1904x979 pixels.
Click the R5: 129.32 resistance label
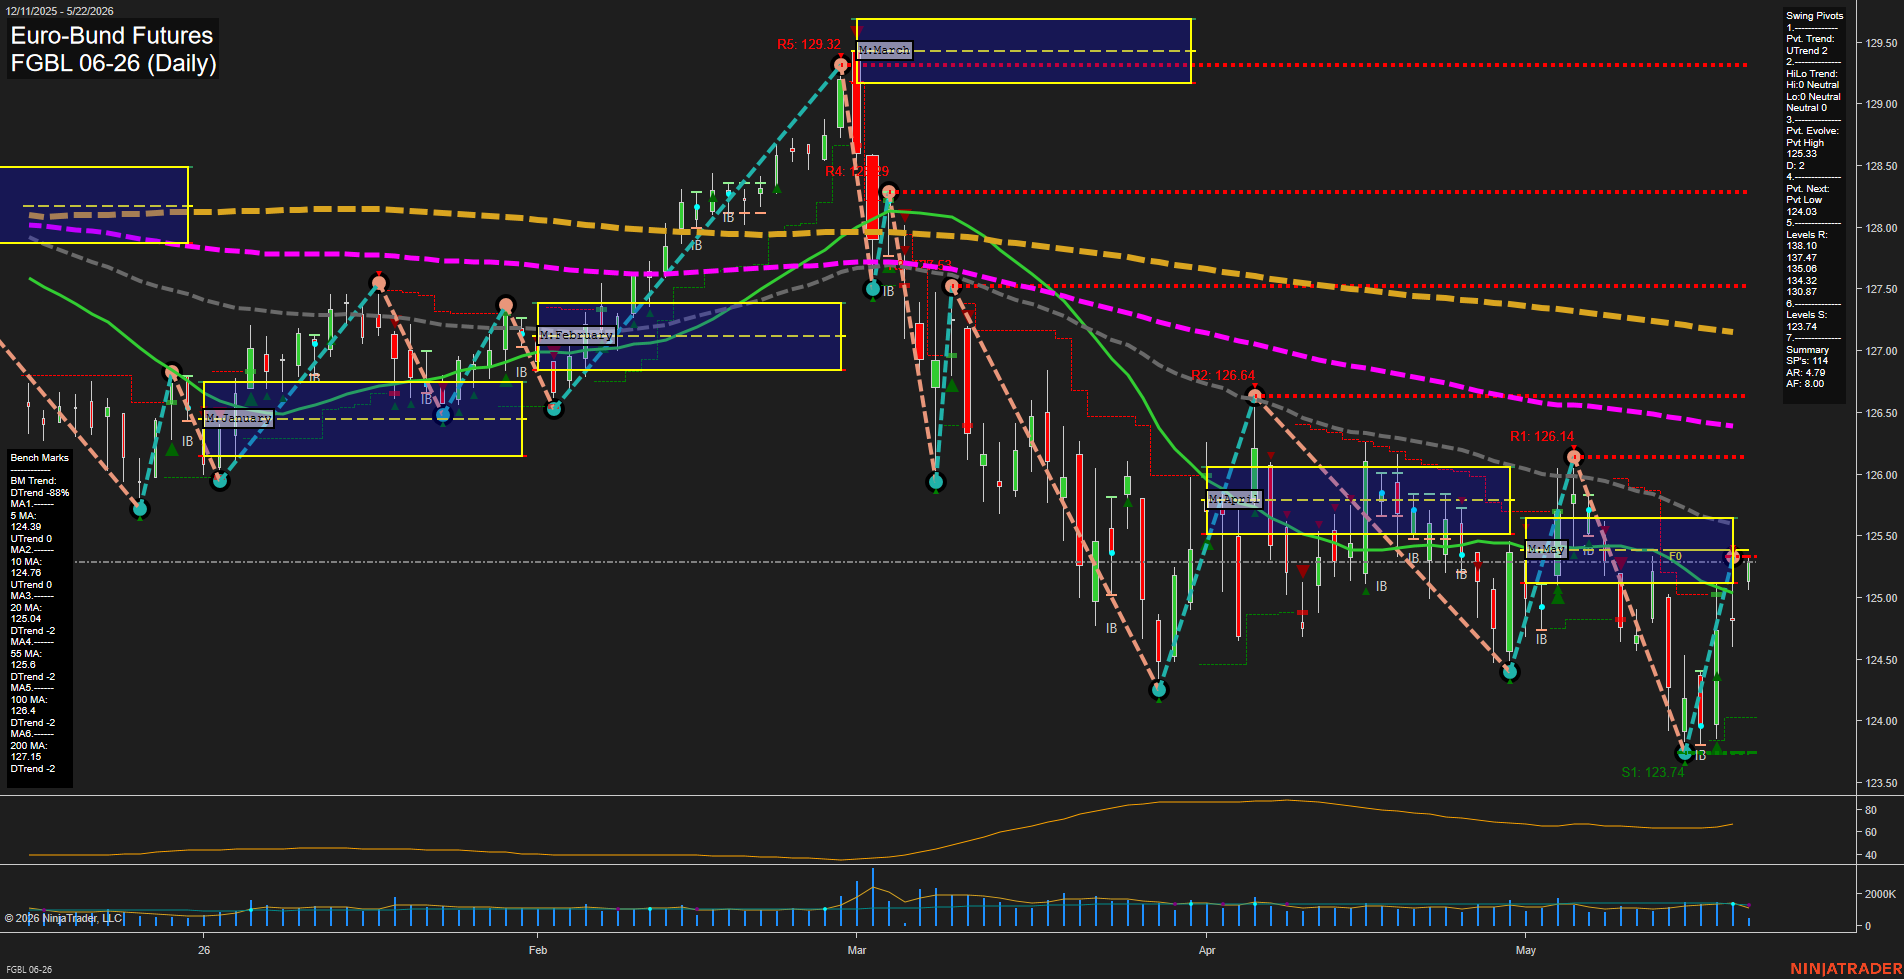808,45
